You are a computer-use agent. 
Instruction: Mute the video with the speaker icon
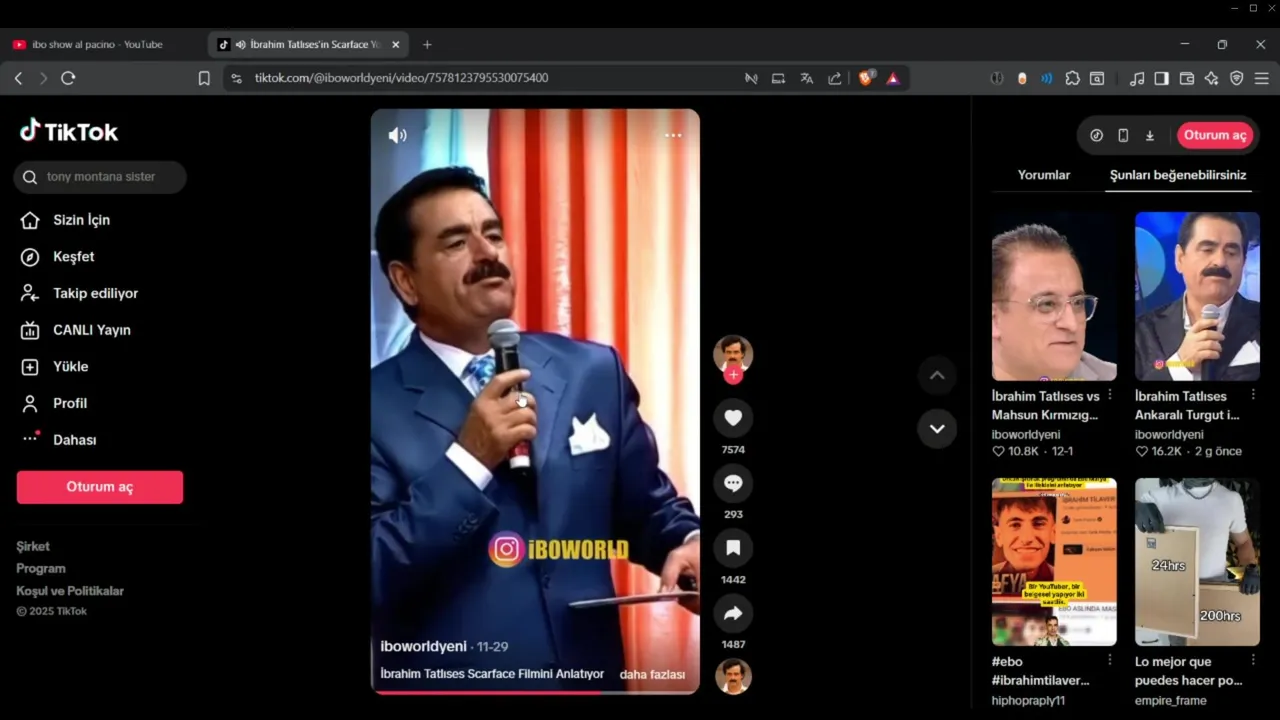(x=397, y=135)
